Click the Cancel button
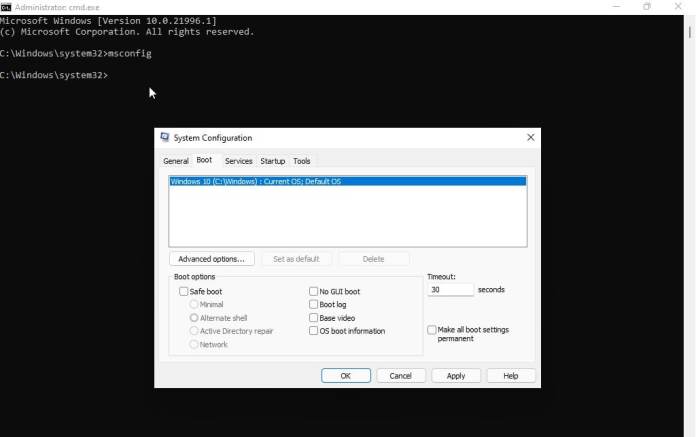696x437 pixels. pyautogui.click(x=401, y=376)
